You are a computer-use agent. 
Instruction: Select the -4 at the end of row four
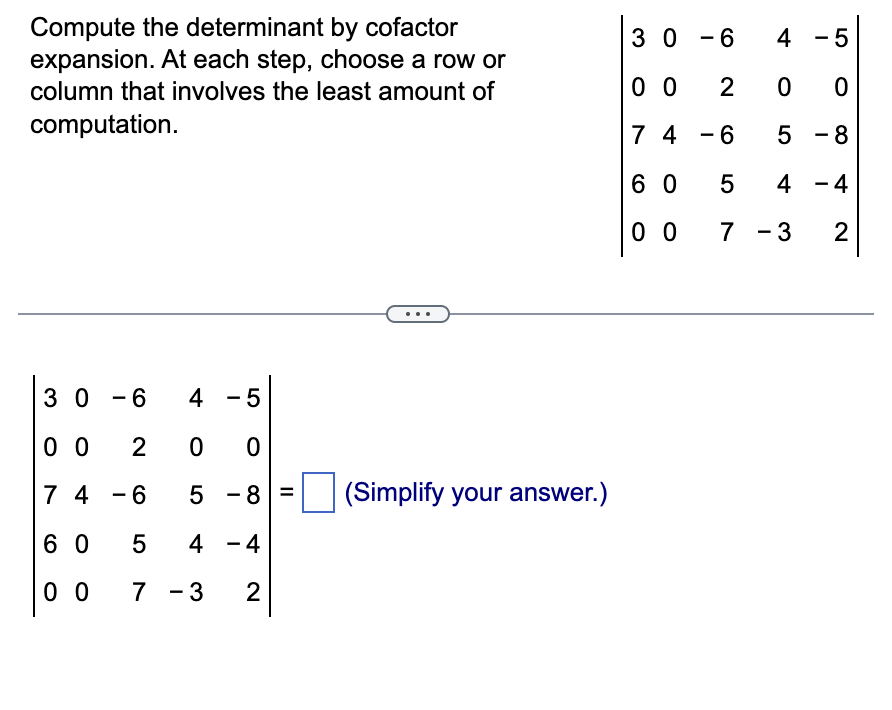[x=245, y=543]
